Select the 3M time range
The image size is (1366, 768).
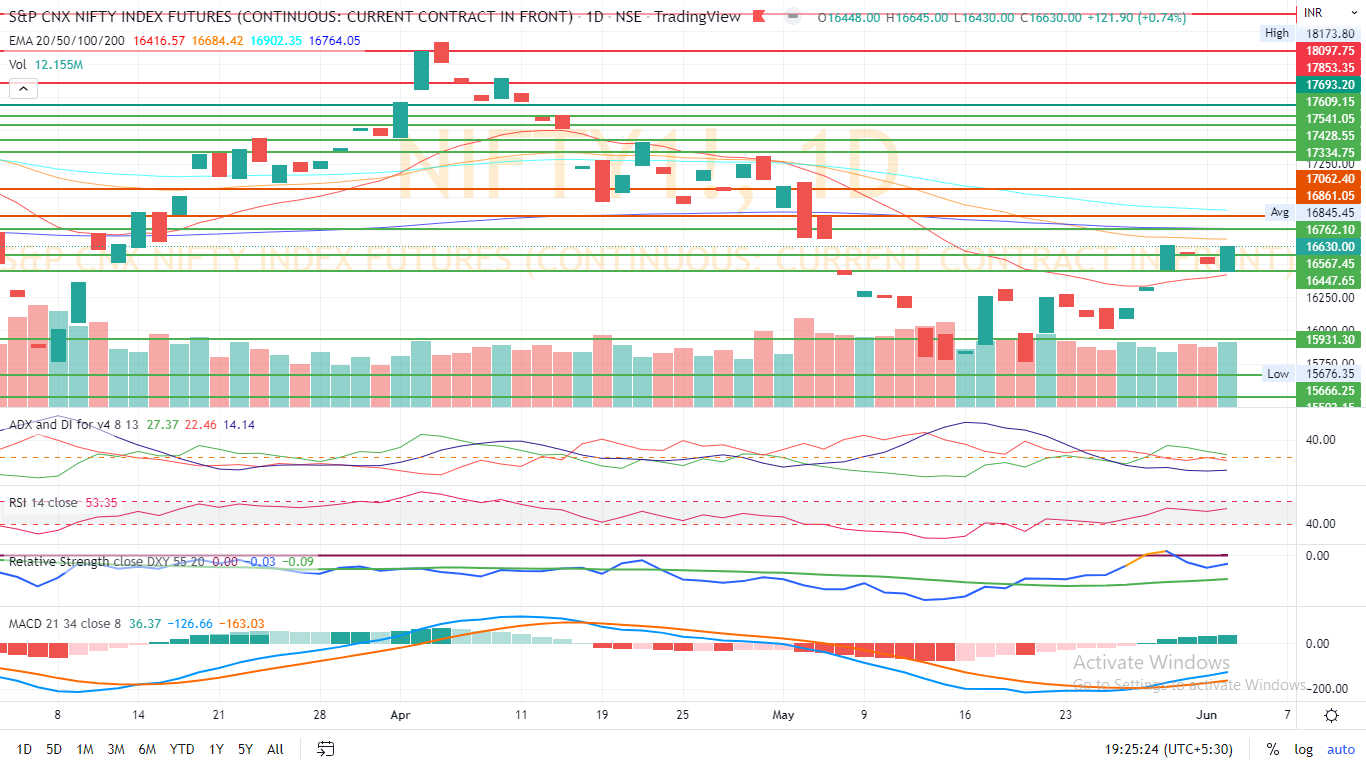click(x=116, y=749)
